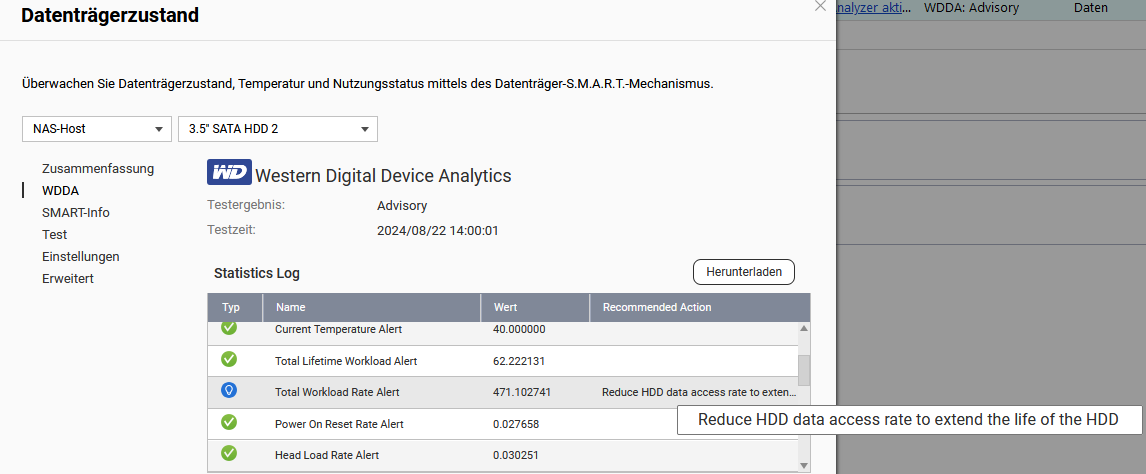Image resolution: width=1146 pixels, height=474 pixels.
Task: Click green check icon for Current Temperature Alert
Action: (x=229, y=328)
